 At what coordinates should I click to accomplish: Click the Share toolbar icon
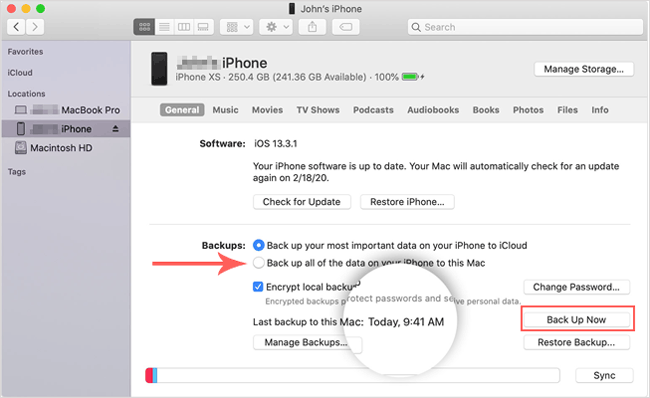312,27
